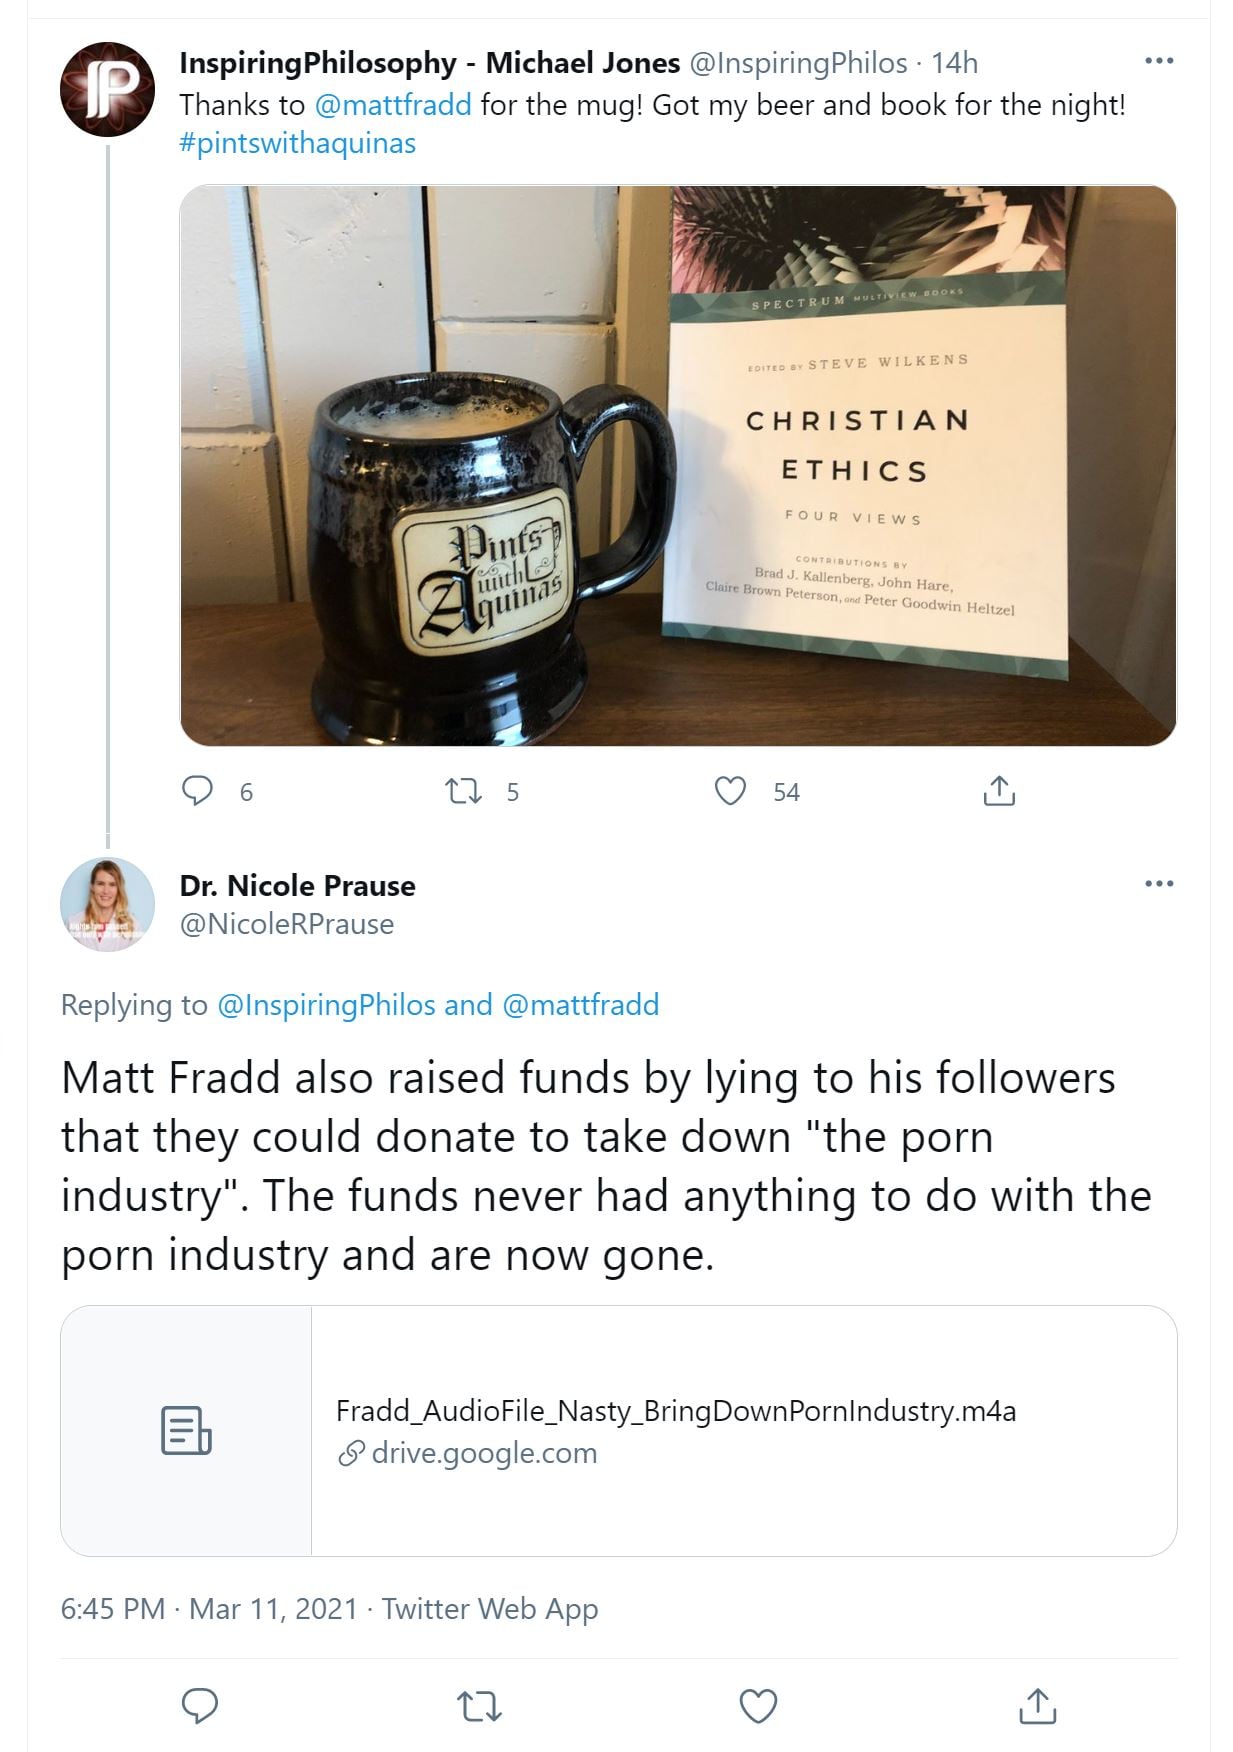Share the InspiringPhilosophy tweet
1233x1752 pixels.
999,791
